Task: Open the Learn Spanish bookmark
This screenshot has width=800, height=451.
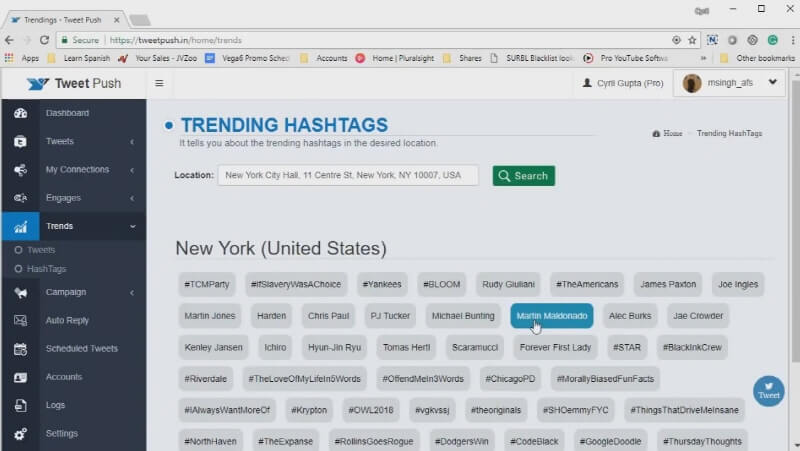Action: [x=79, y=58]
